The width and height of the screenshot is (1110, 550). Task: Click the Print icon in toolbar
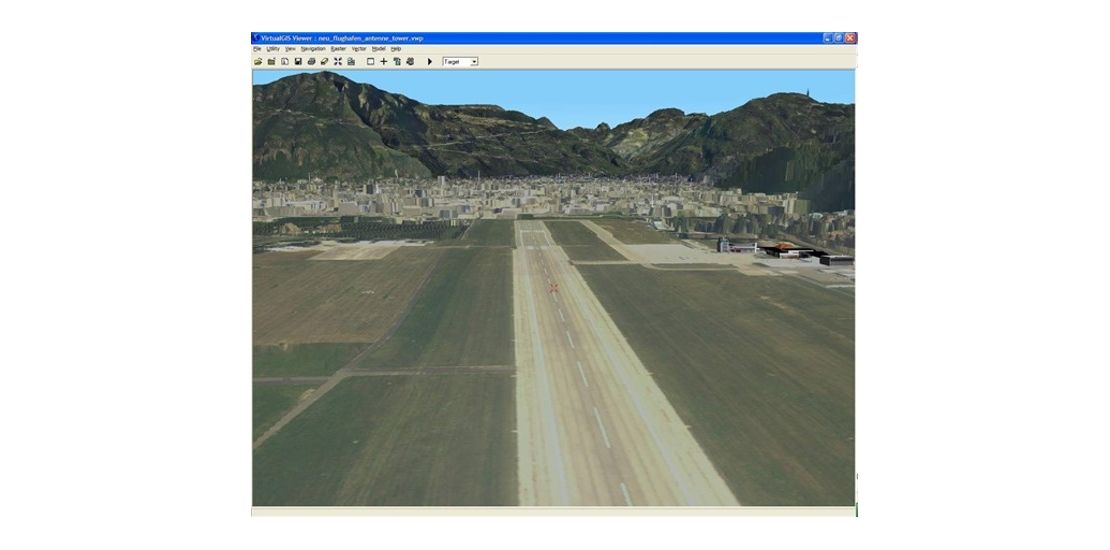click(311, 62)
